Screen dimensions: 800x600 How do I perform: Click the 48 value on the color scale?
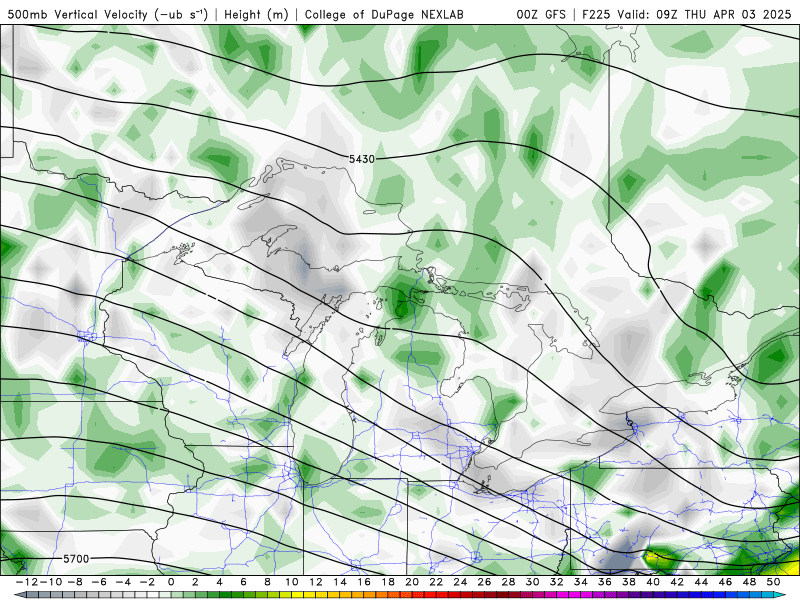pos(749,582)
